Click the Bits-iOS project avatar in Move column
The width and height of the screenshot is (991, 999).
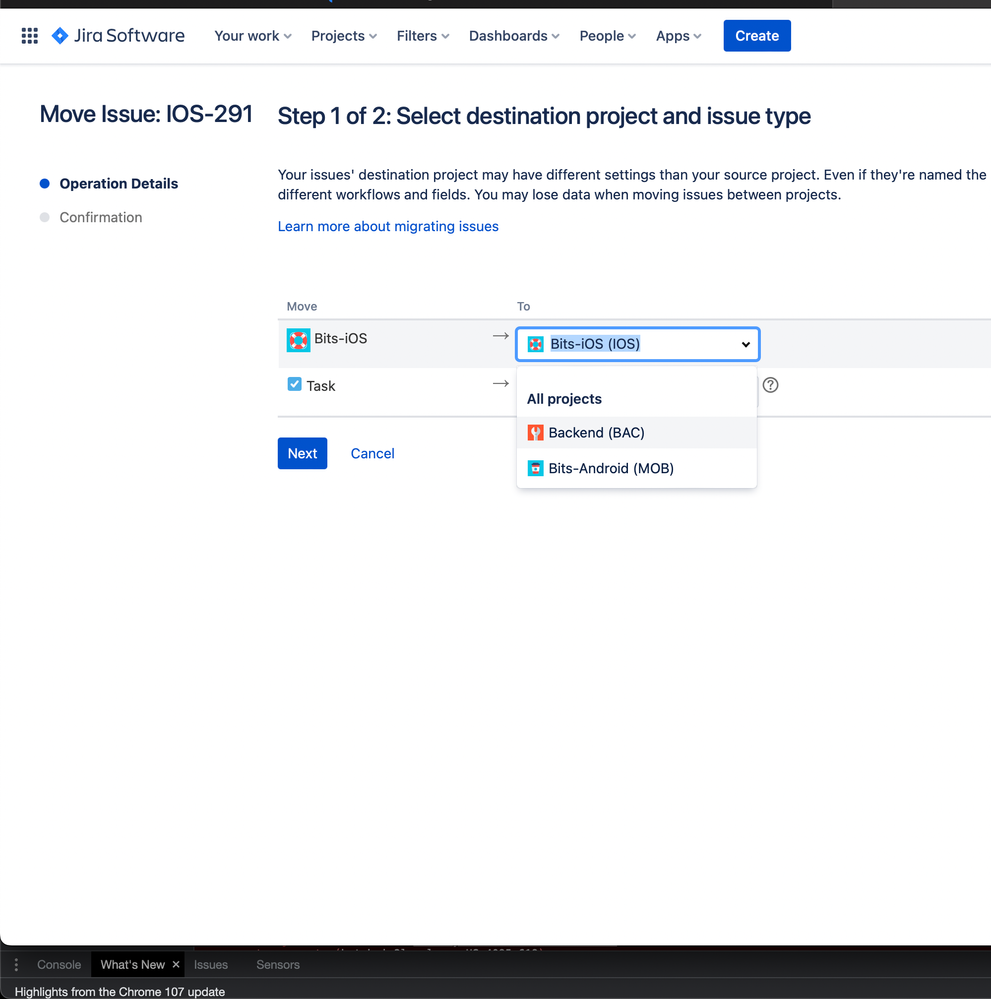point(298,340)
